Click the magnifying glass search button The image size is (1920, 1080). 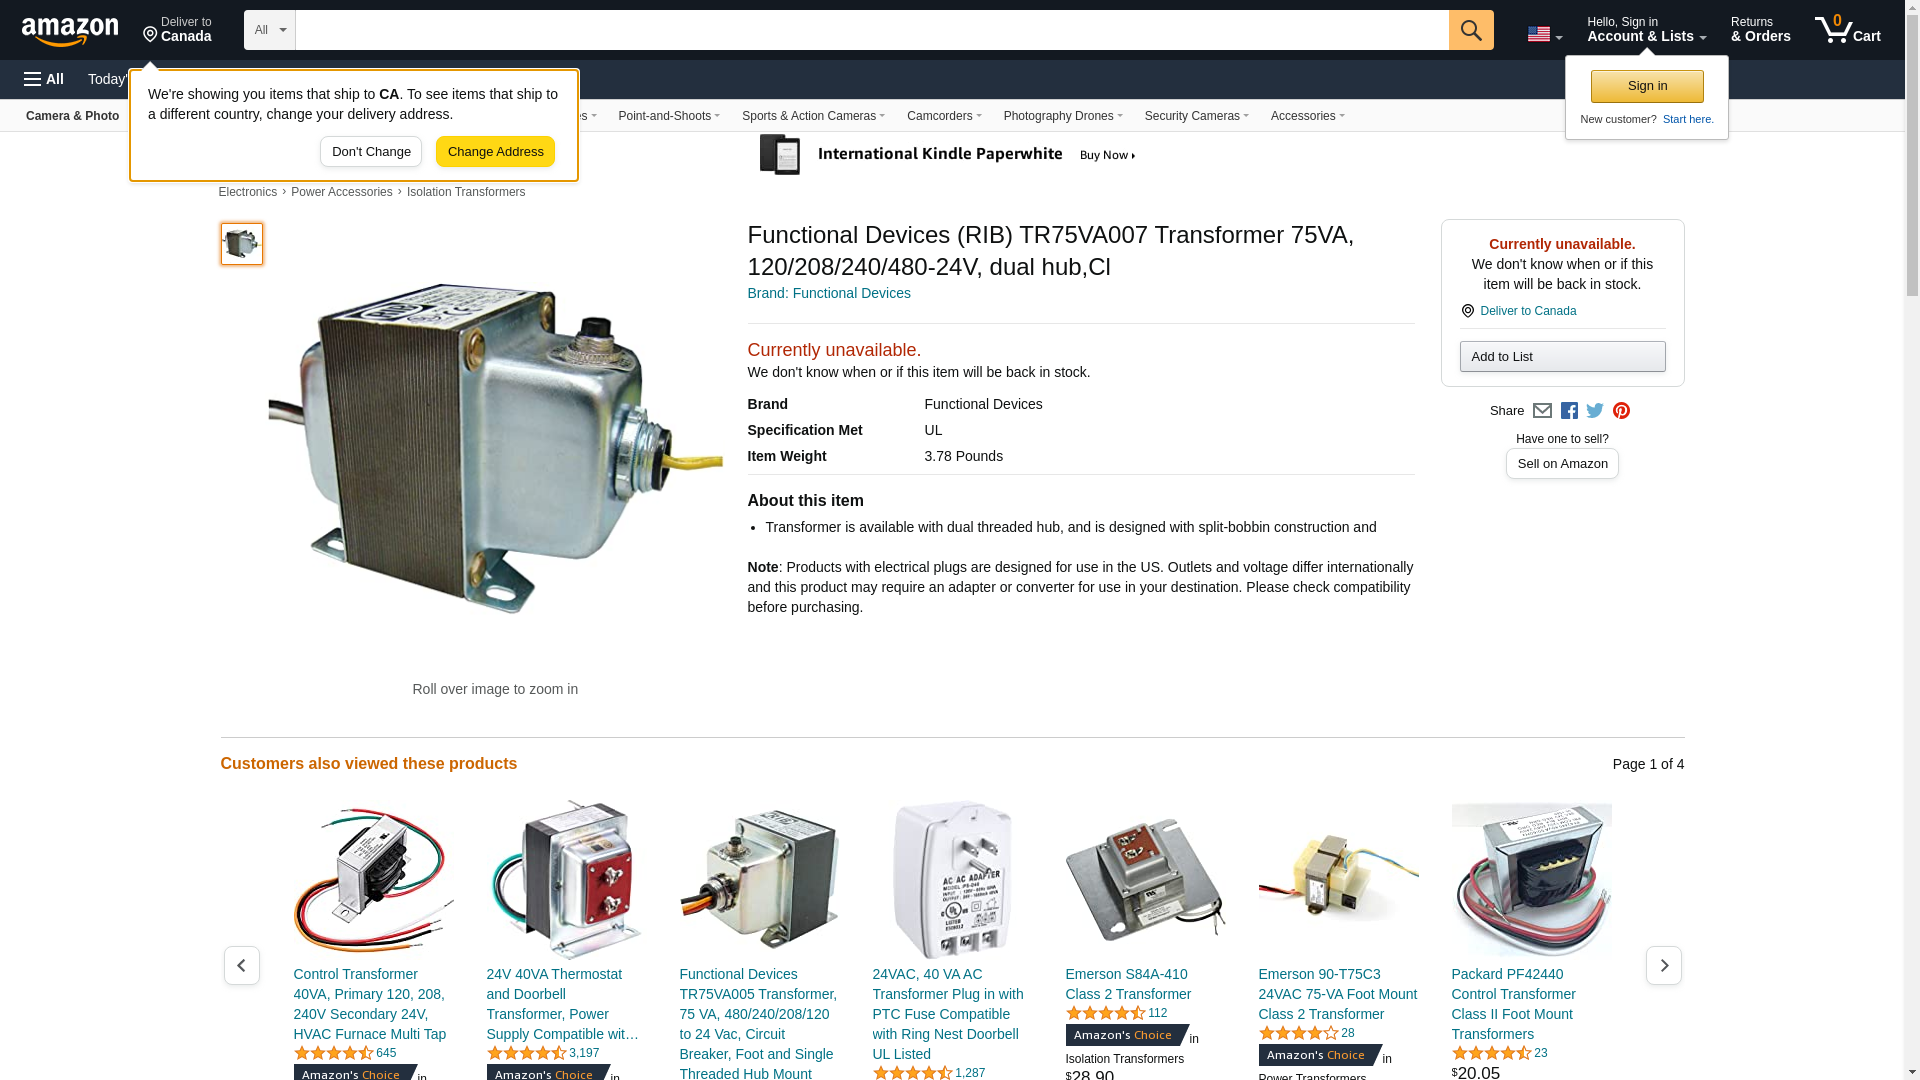1471,30
